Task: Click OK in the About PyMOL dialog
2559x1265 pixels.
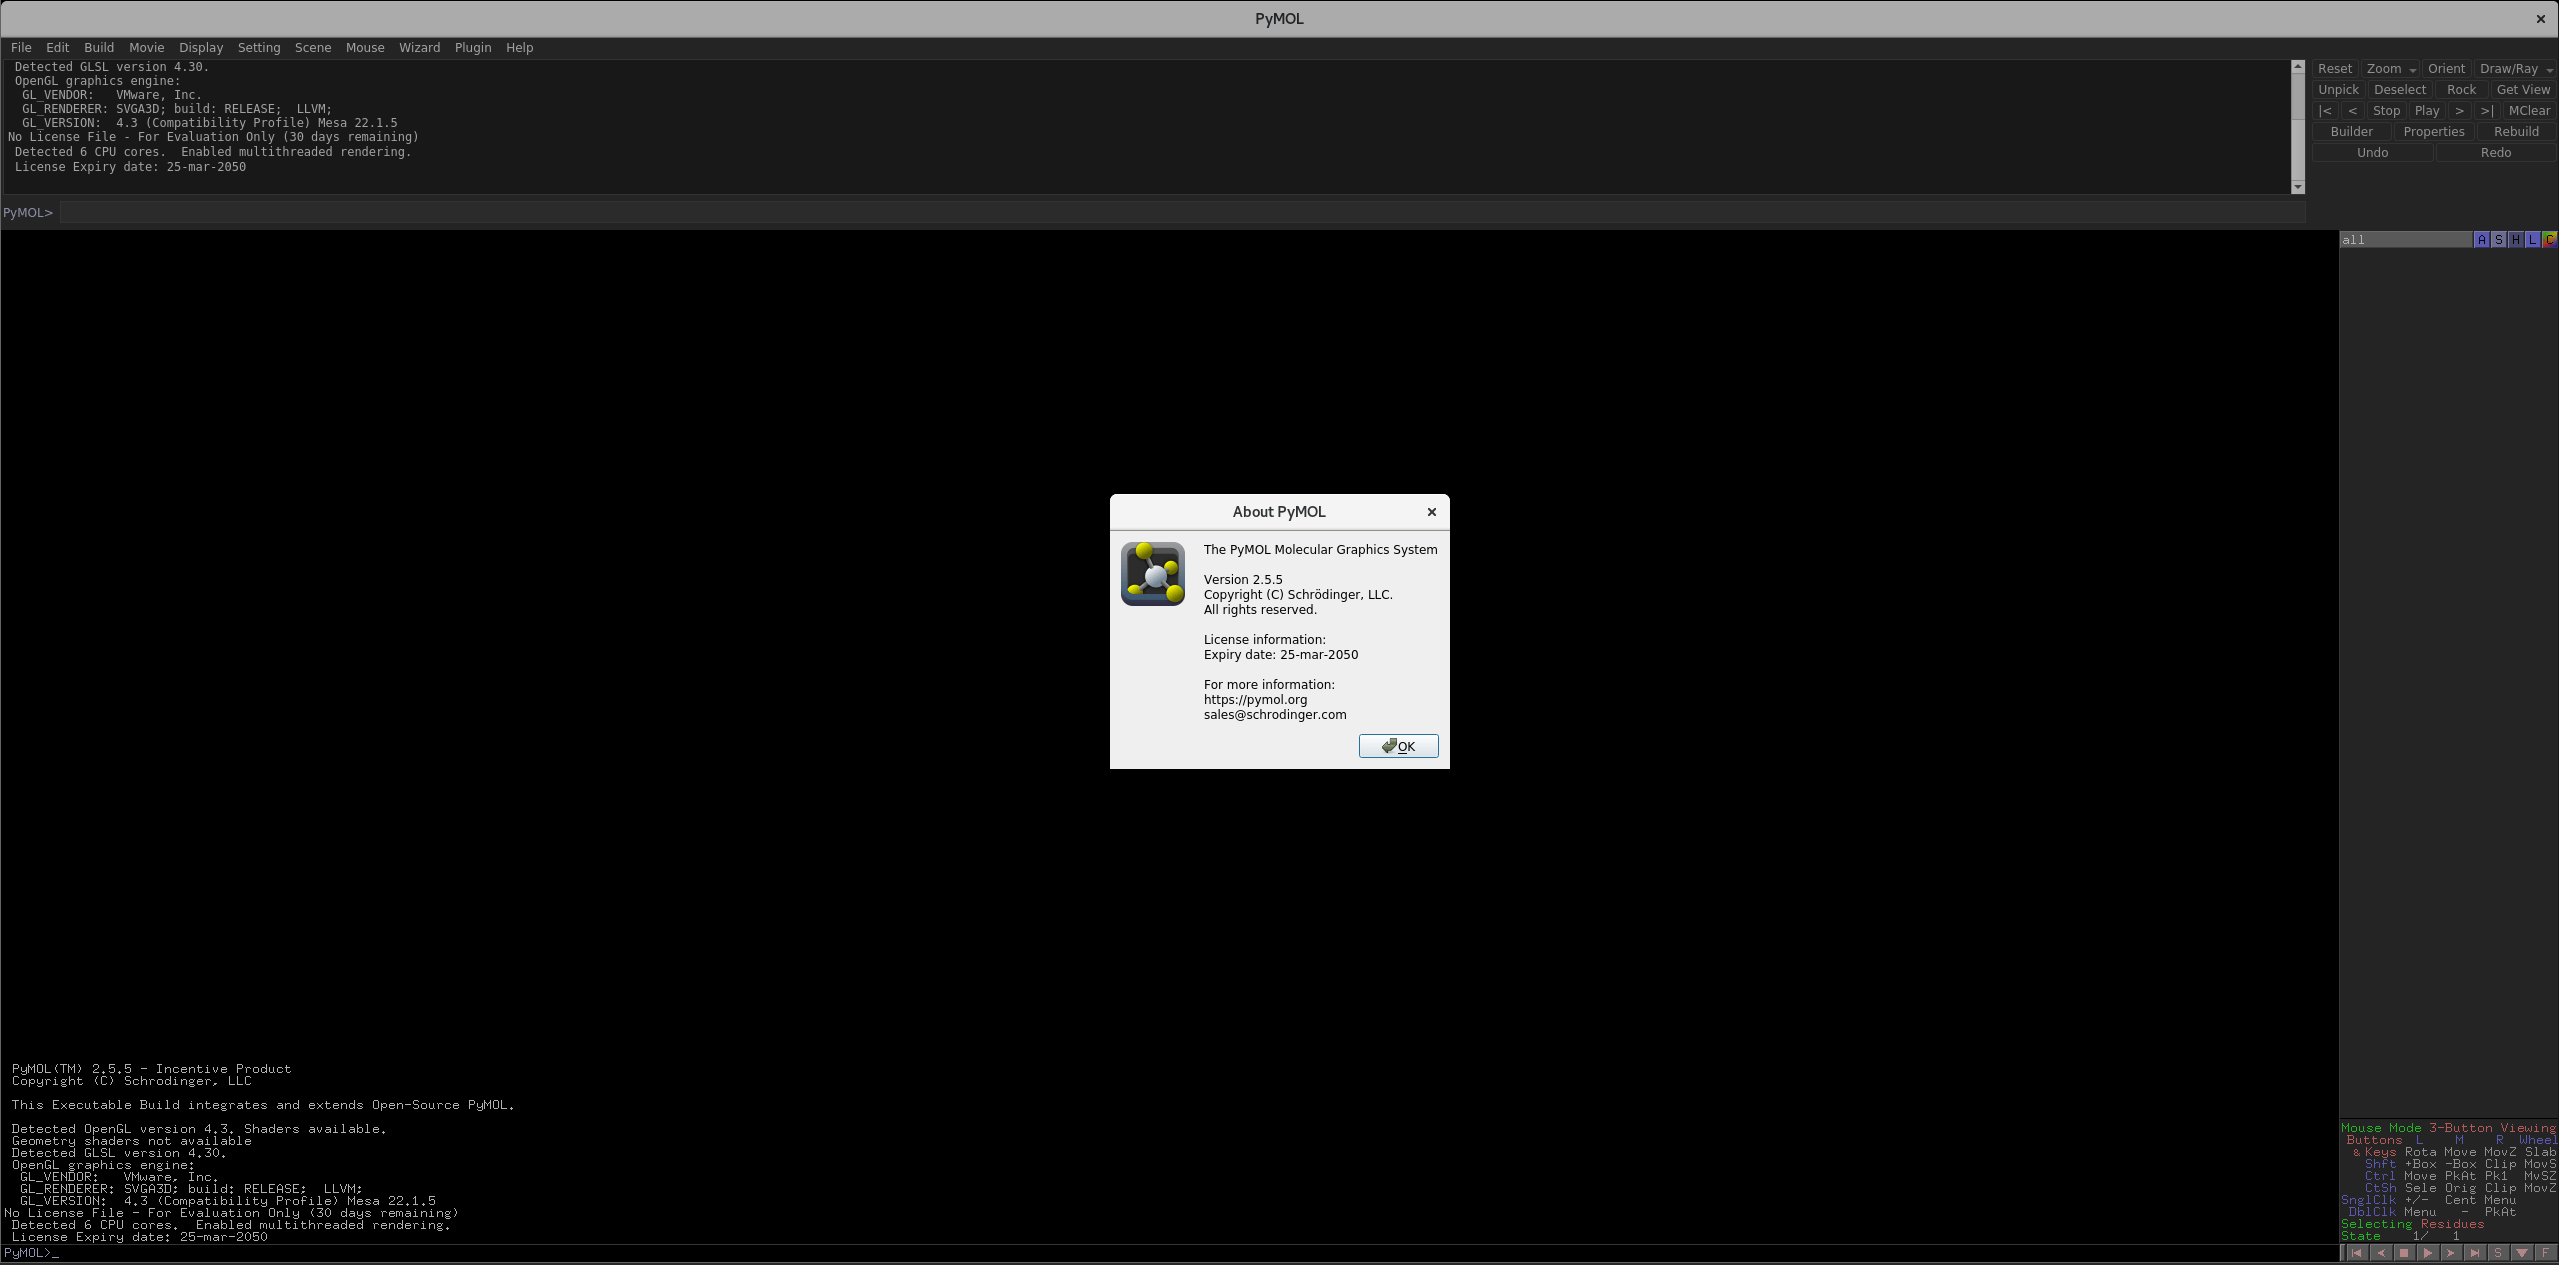Action: click(1398, 746)
